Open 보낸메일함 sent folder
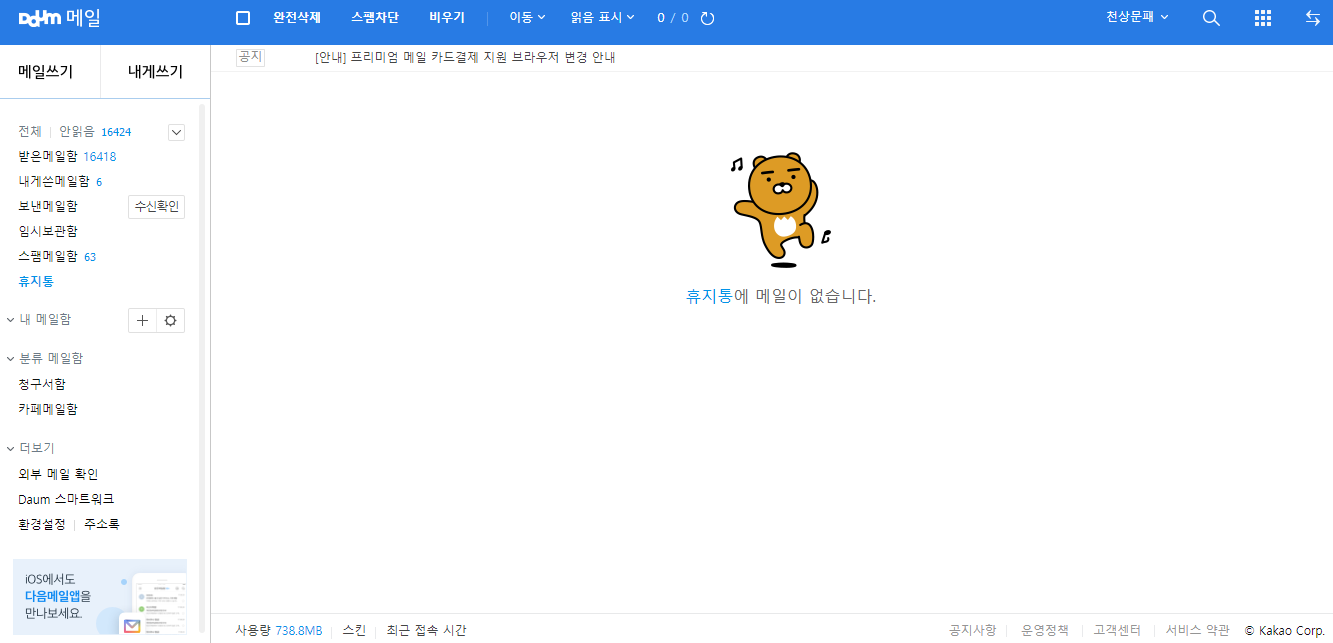This screenshot has width=1333, height=643. pos(48,206)
